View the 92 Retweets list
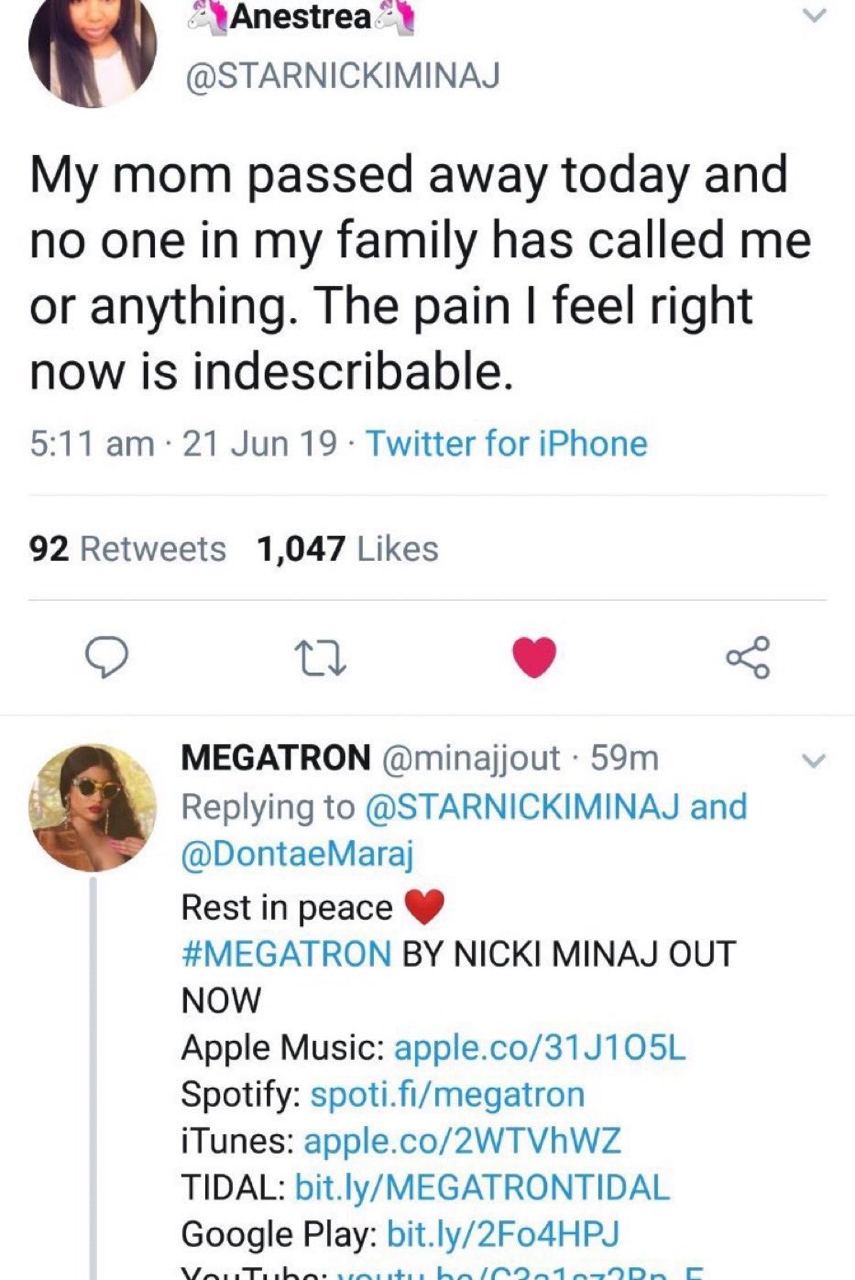The height and width of the screenshot is (1280, 855). click(x=129, y=549)
